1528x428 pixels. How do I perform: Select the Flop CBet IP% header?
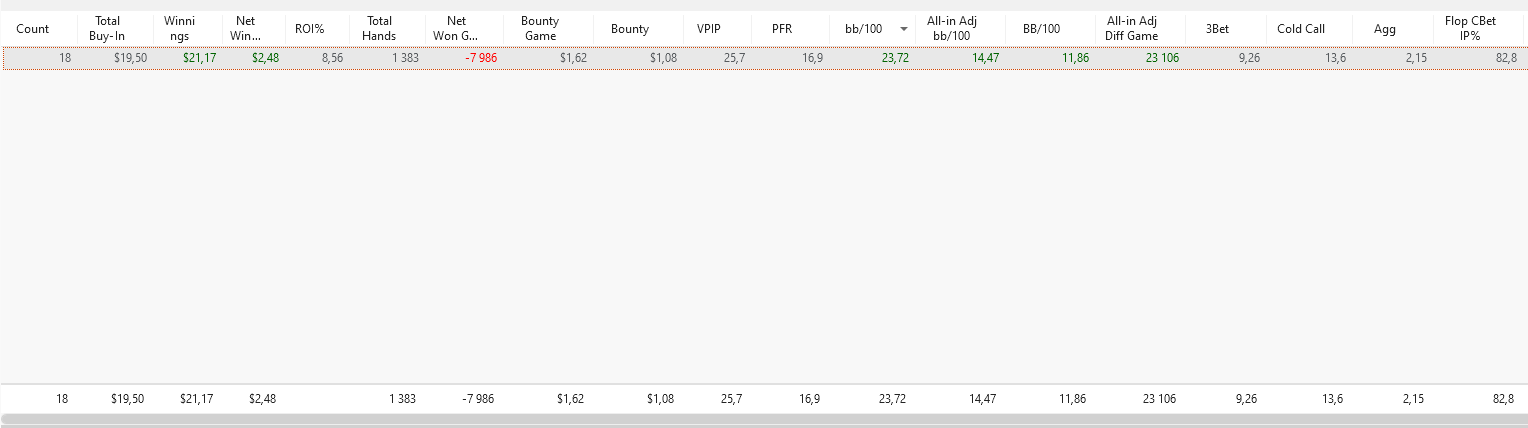click(1470, 28)
